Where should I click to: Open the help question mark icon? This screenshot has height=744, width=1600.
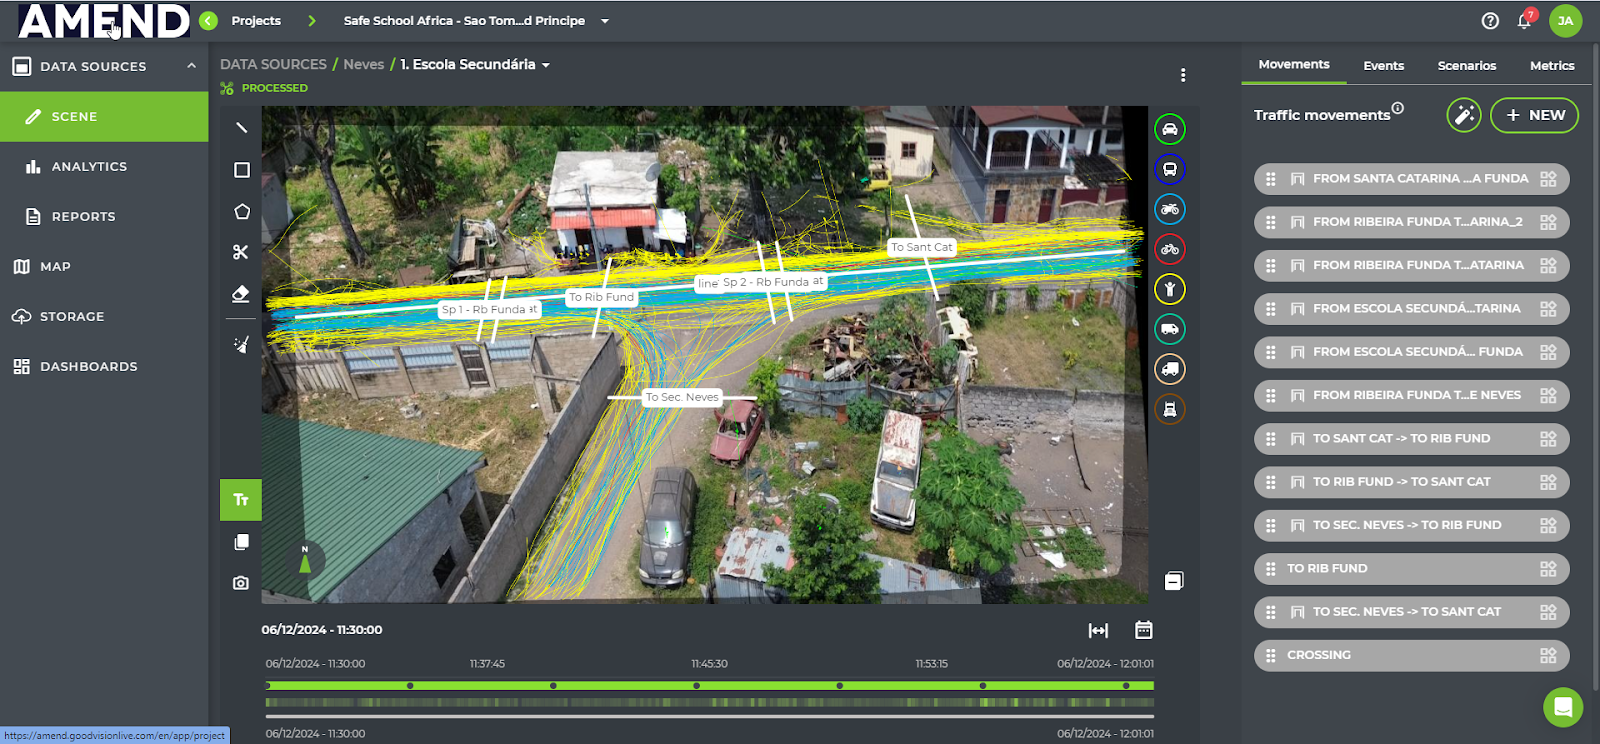(x=1490, y=21)
